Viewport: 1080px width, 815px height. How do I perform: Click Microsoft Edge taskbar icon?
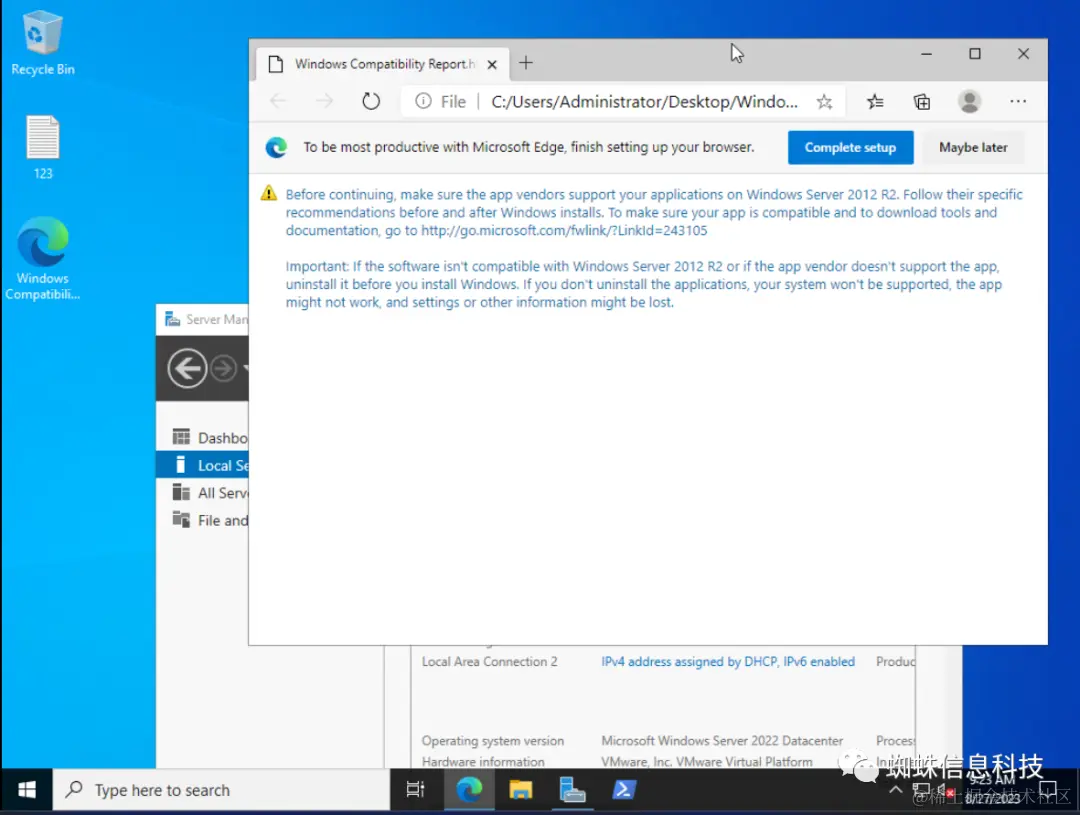pyautogui.click(x=469, y=790)
